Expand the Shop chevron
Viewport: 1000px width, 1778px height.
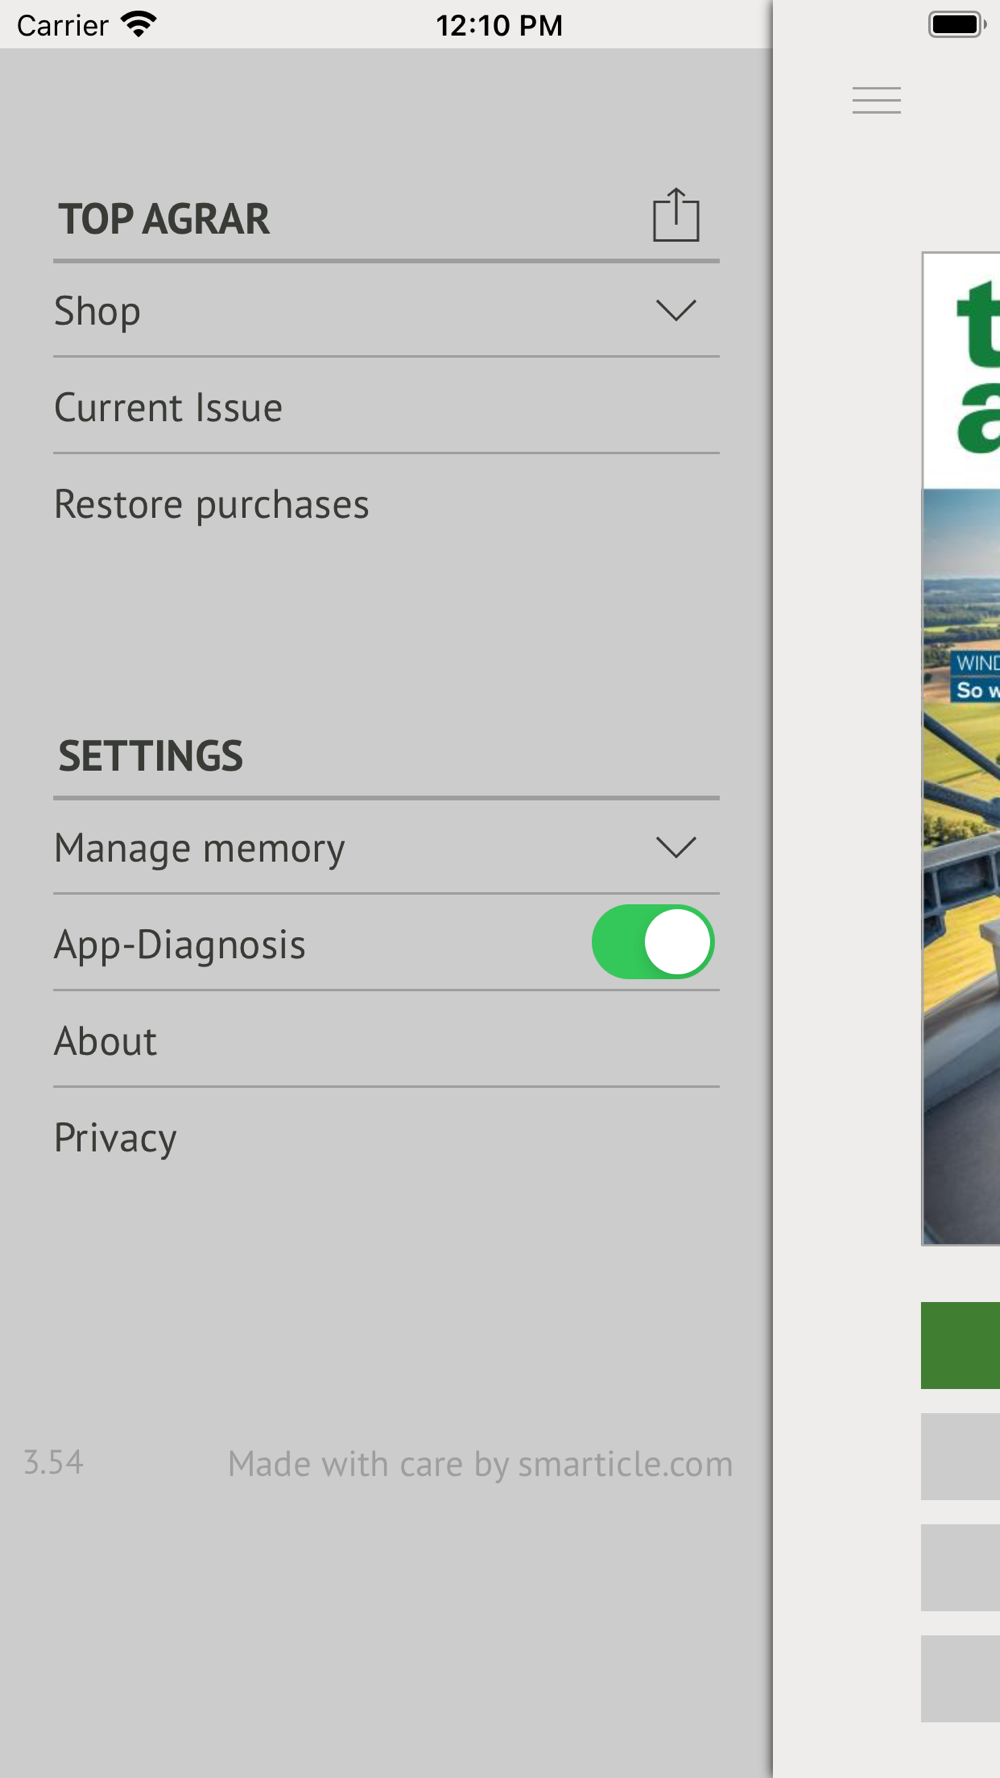click(676, 310)
